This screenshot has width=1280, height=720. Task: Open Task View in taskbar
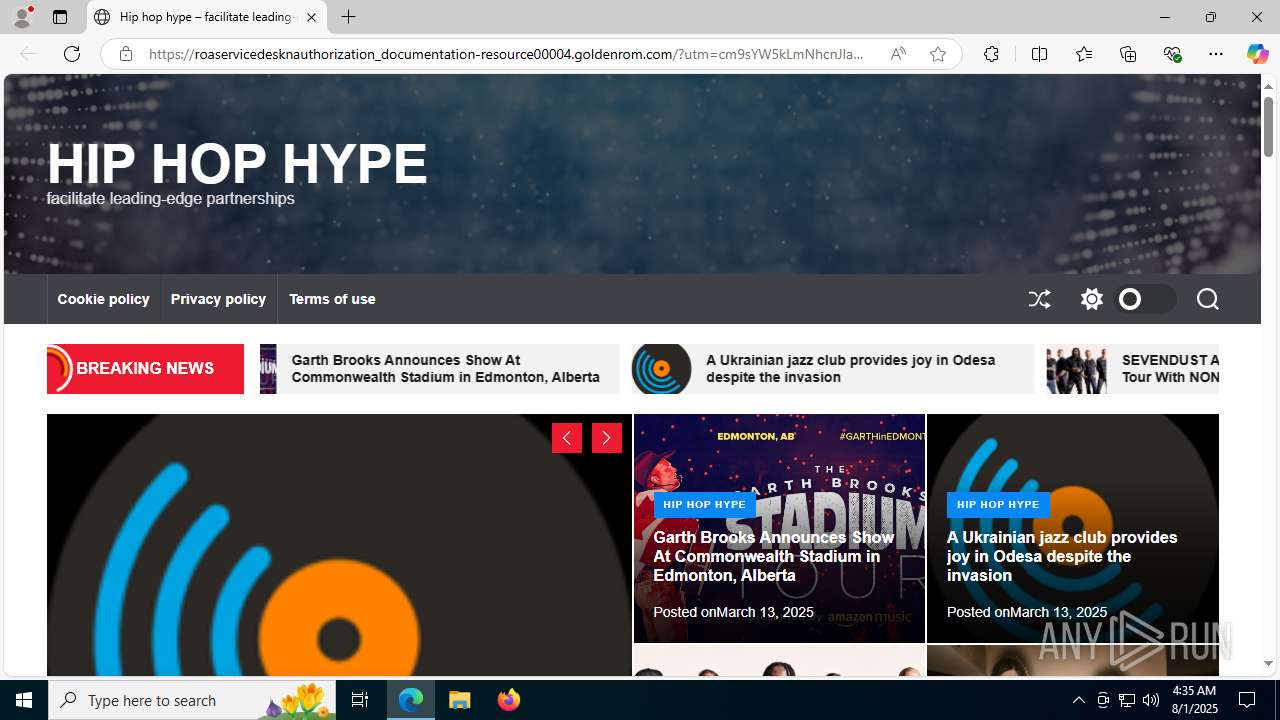click(360, 700)
